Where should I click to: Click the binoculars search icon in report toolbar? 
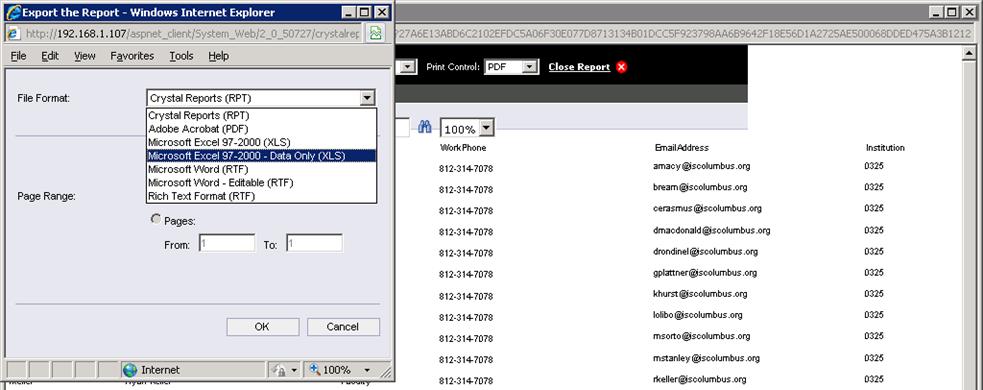pyautogui.click(x=425, y=127)
